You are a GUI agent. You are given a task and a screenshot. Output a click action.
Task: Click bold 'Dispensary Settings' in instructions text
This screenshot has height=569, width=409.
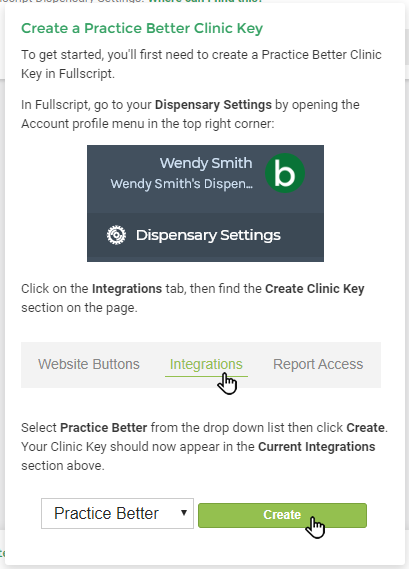coord(213,105)
